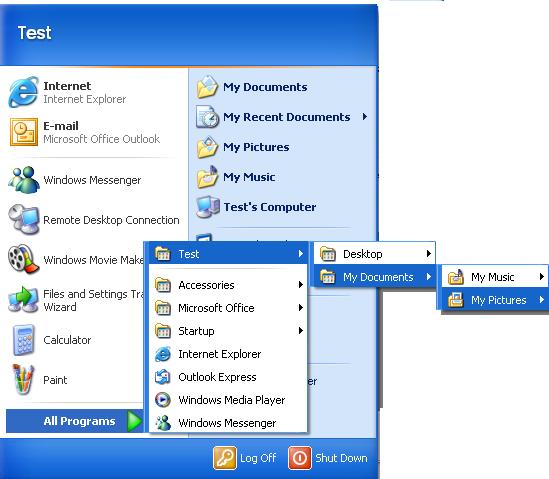
Task: Open the Calculator icon
Action: [23, 340]
